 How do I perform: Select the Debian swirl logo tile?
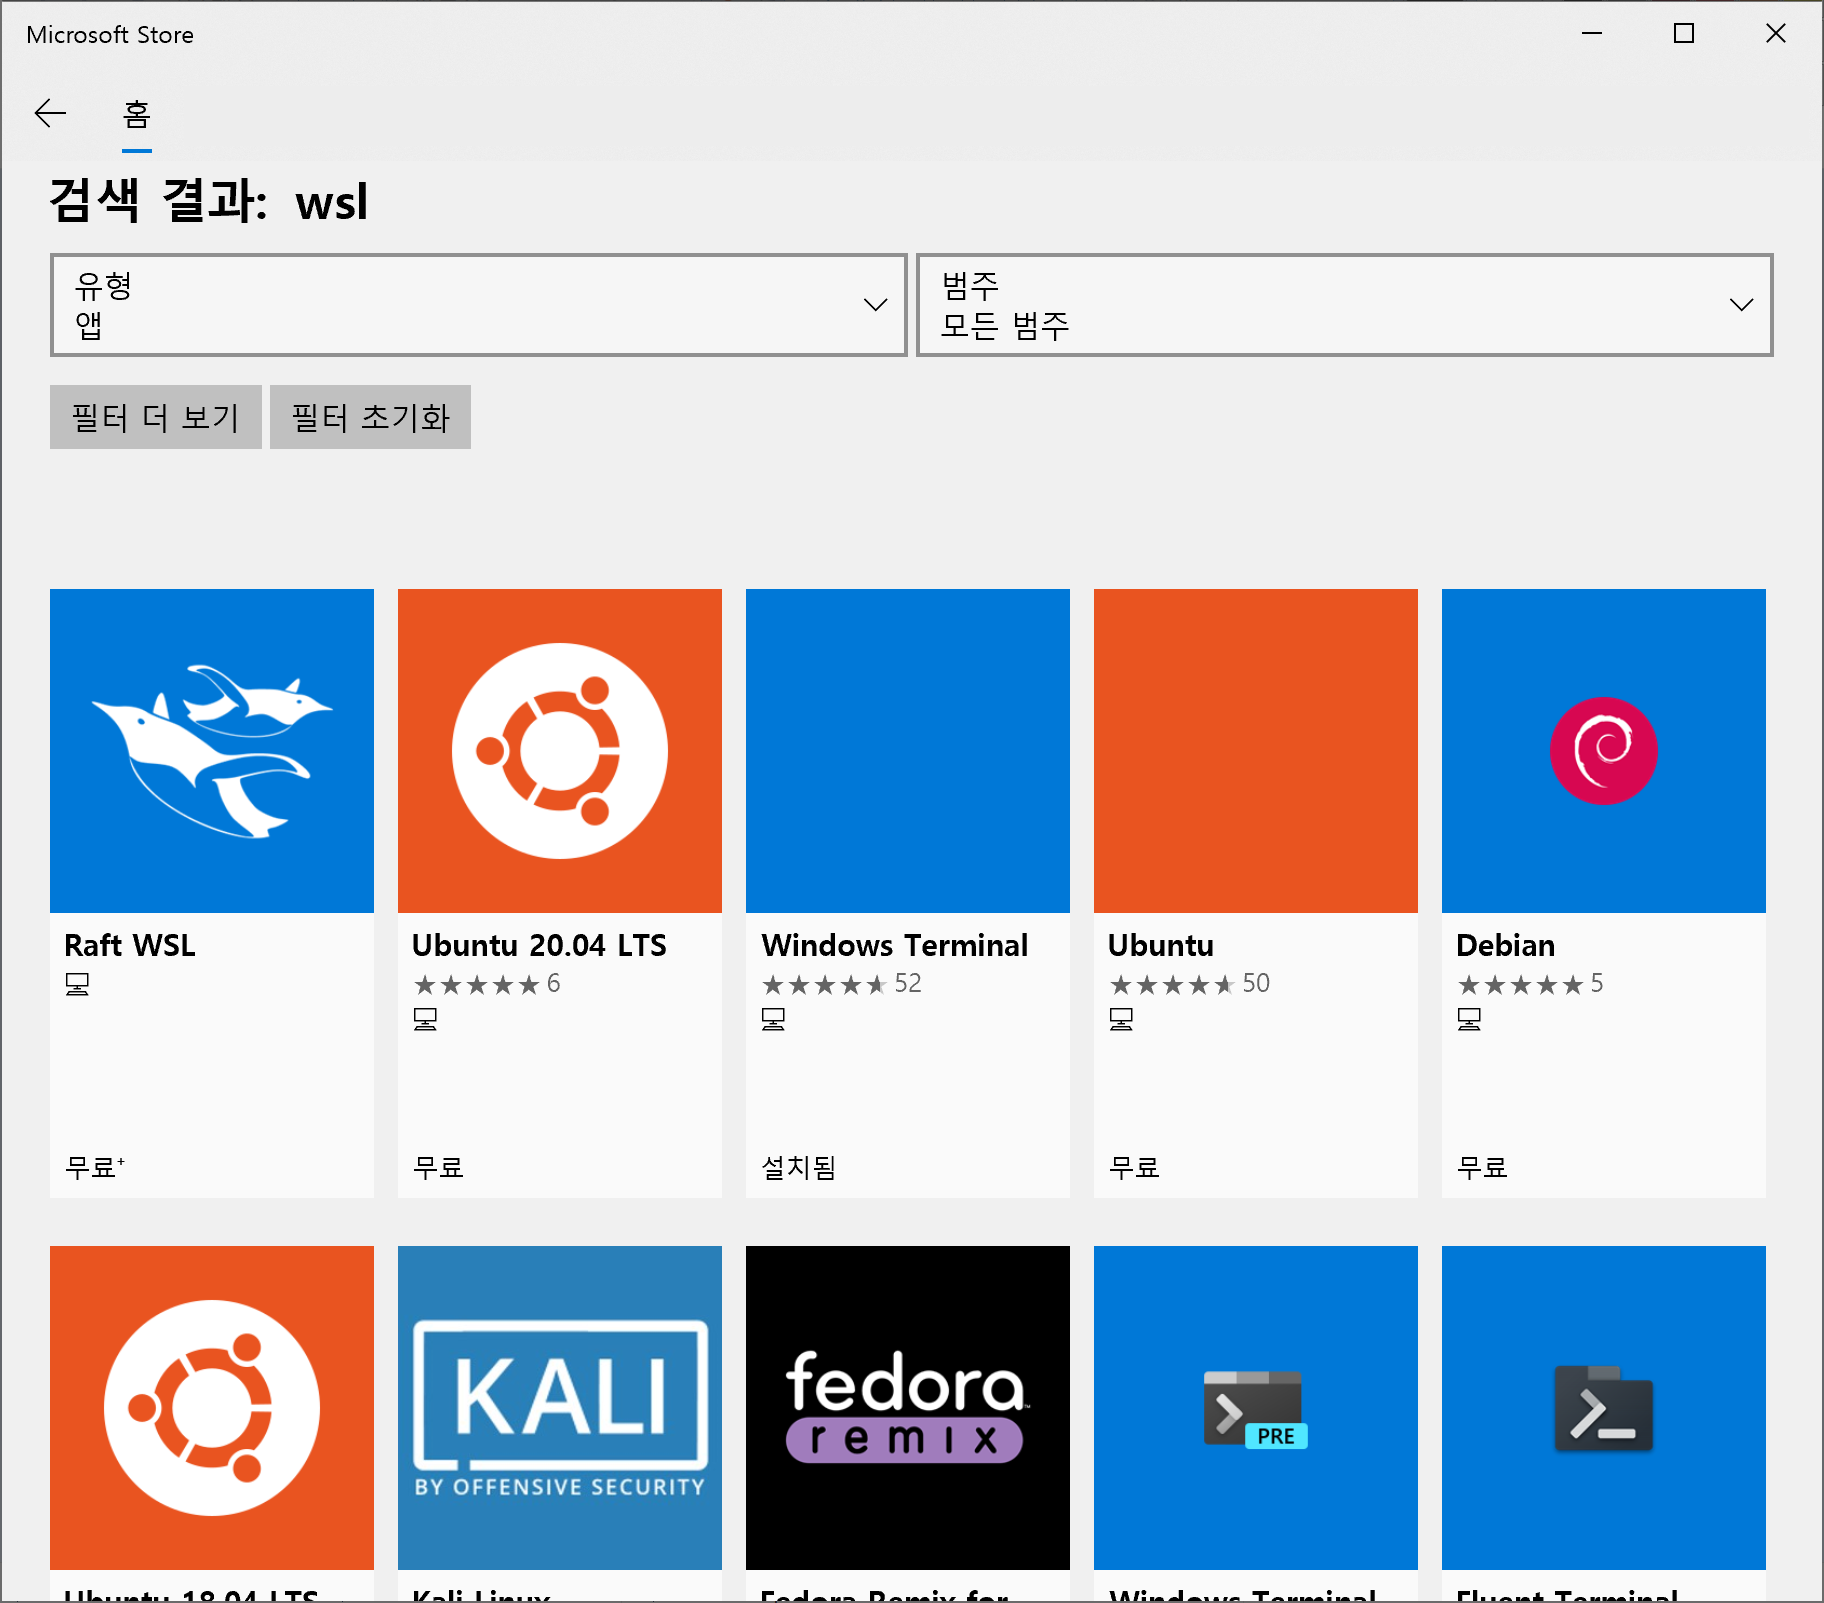pyautogui.click(x=1603, y=750)
